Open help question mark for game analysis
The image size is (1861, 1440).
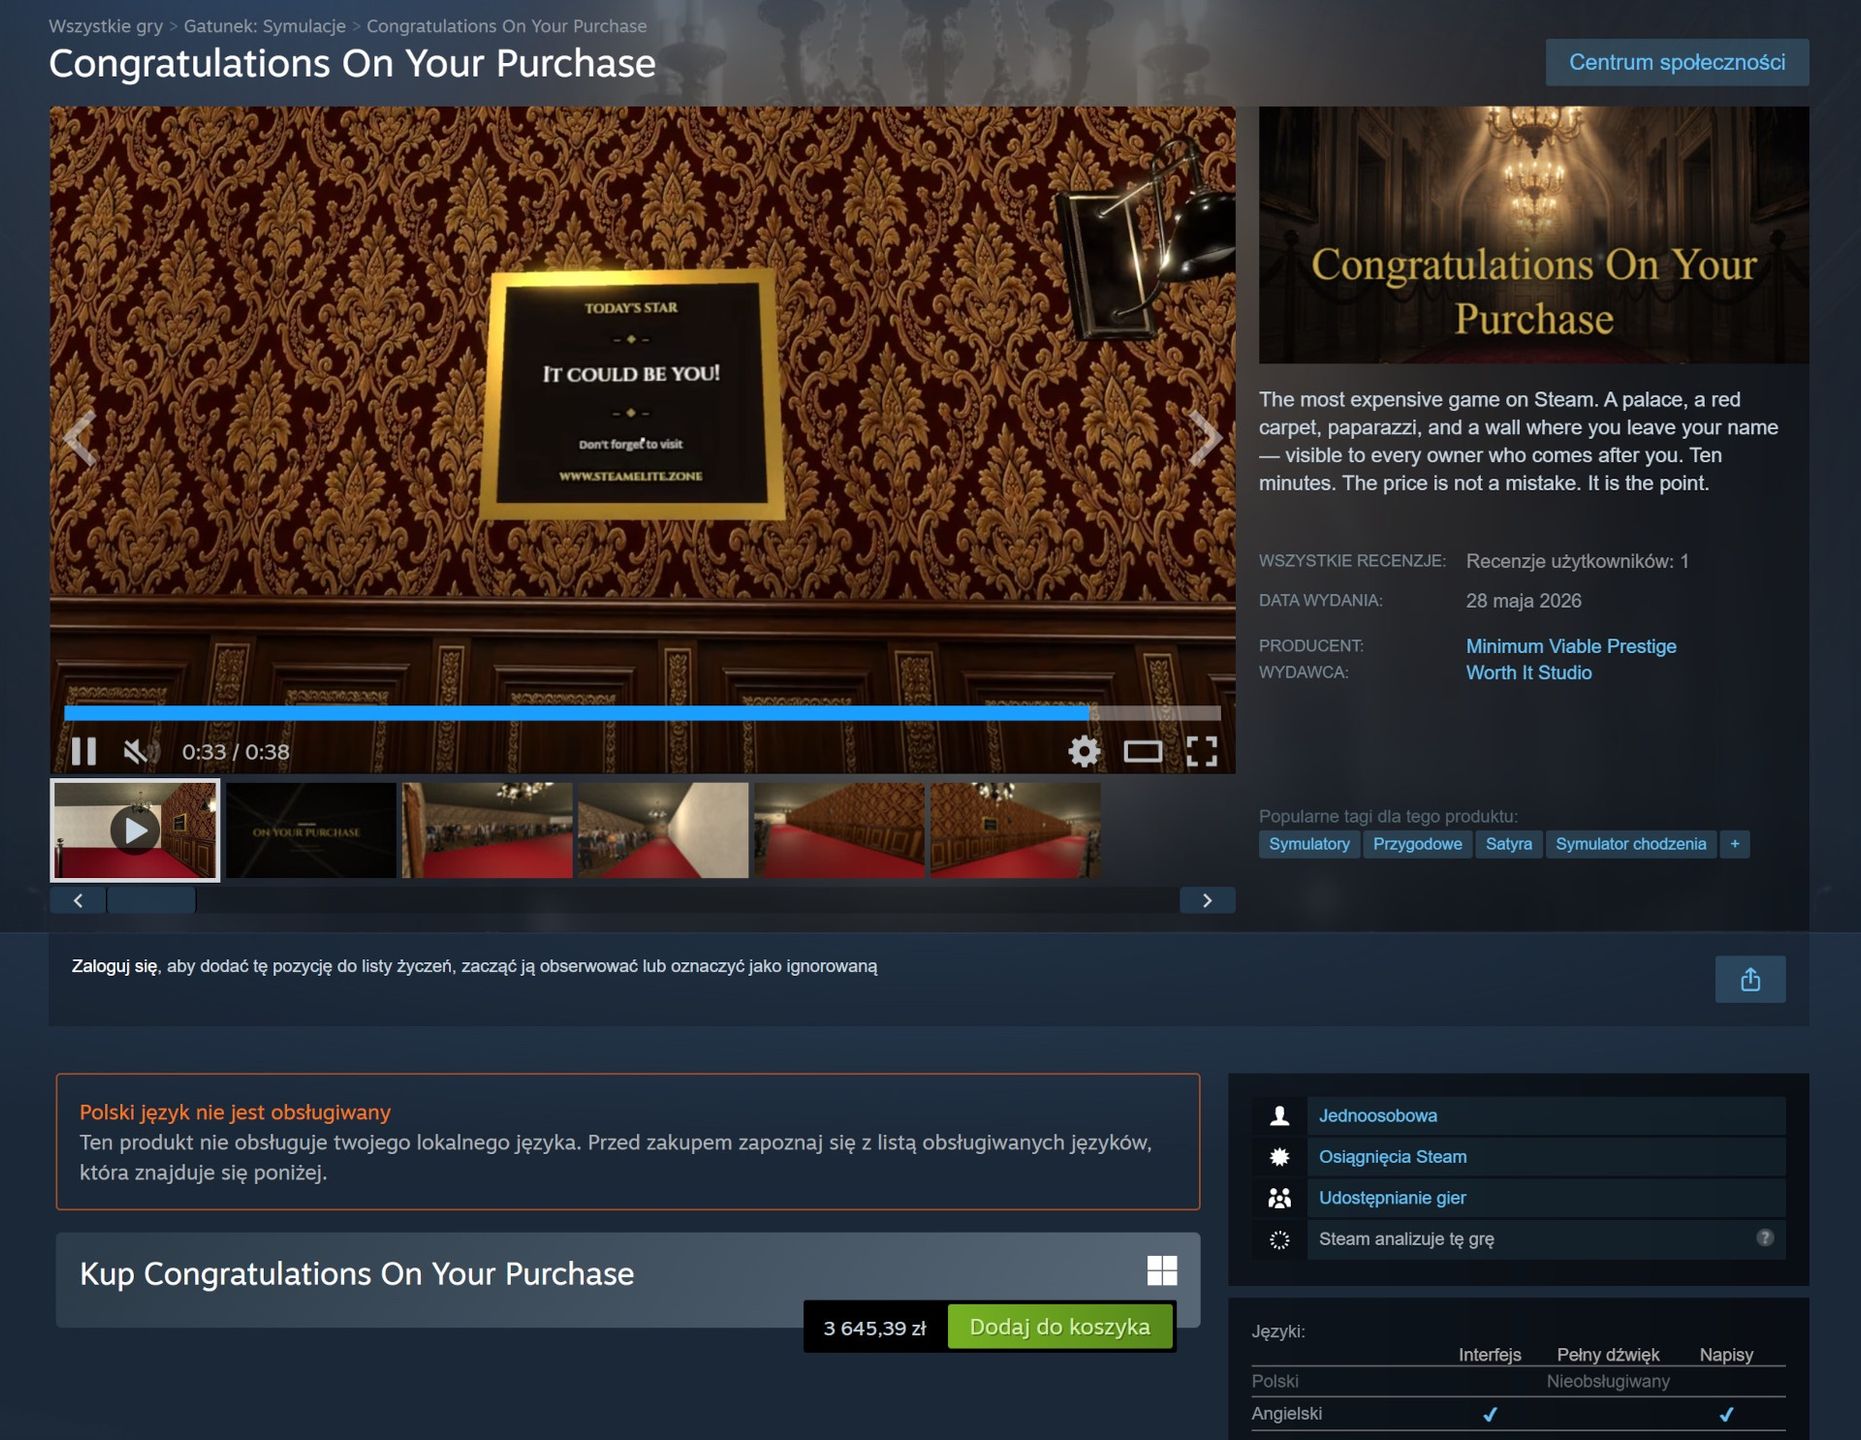pos(1765,1238)
